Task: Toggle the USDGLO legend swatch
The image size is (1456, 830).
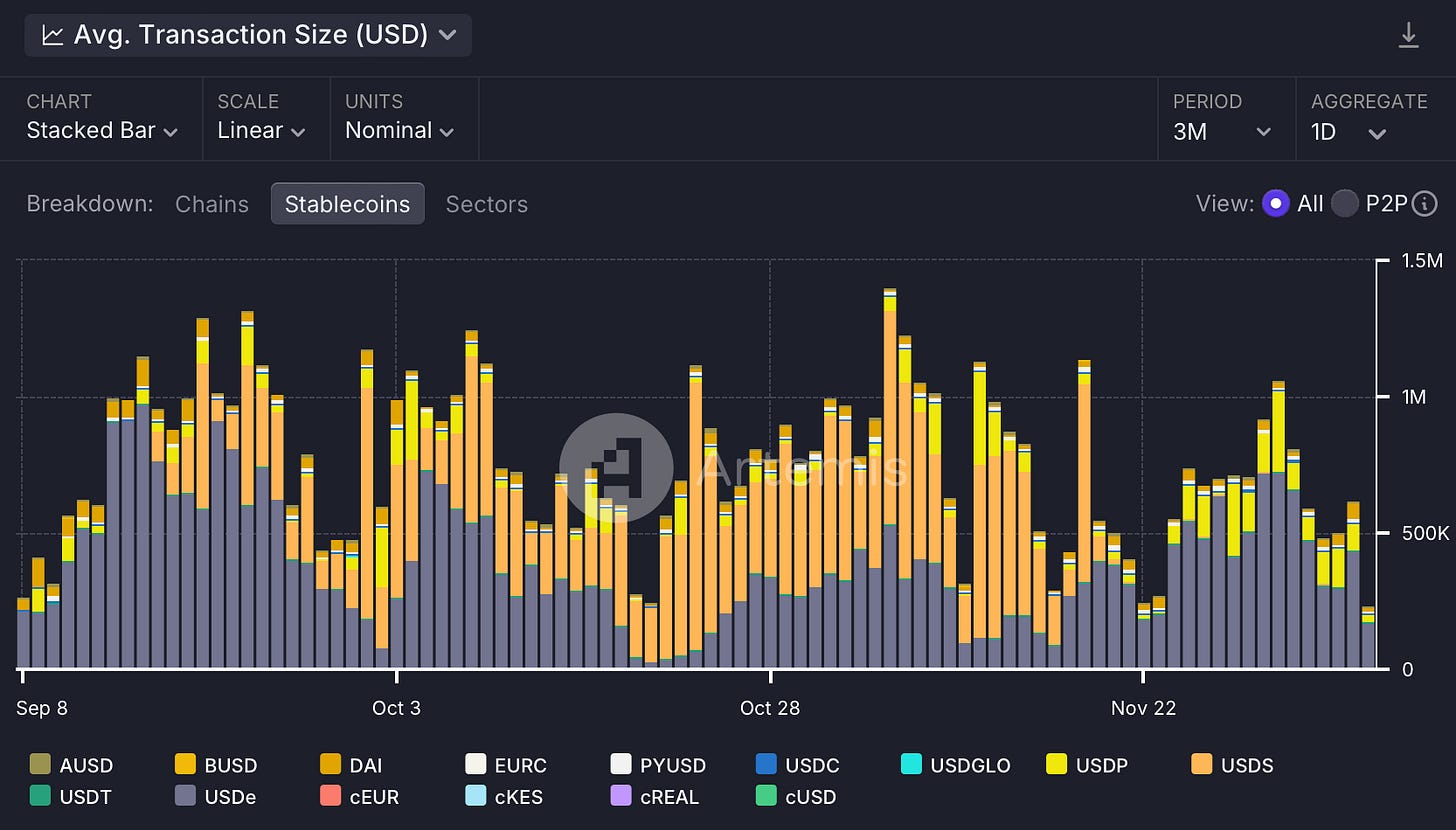Action: pyautogui.click(x=912, y=765)
